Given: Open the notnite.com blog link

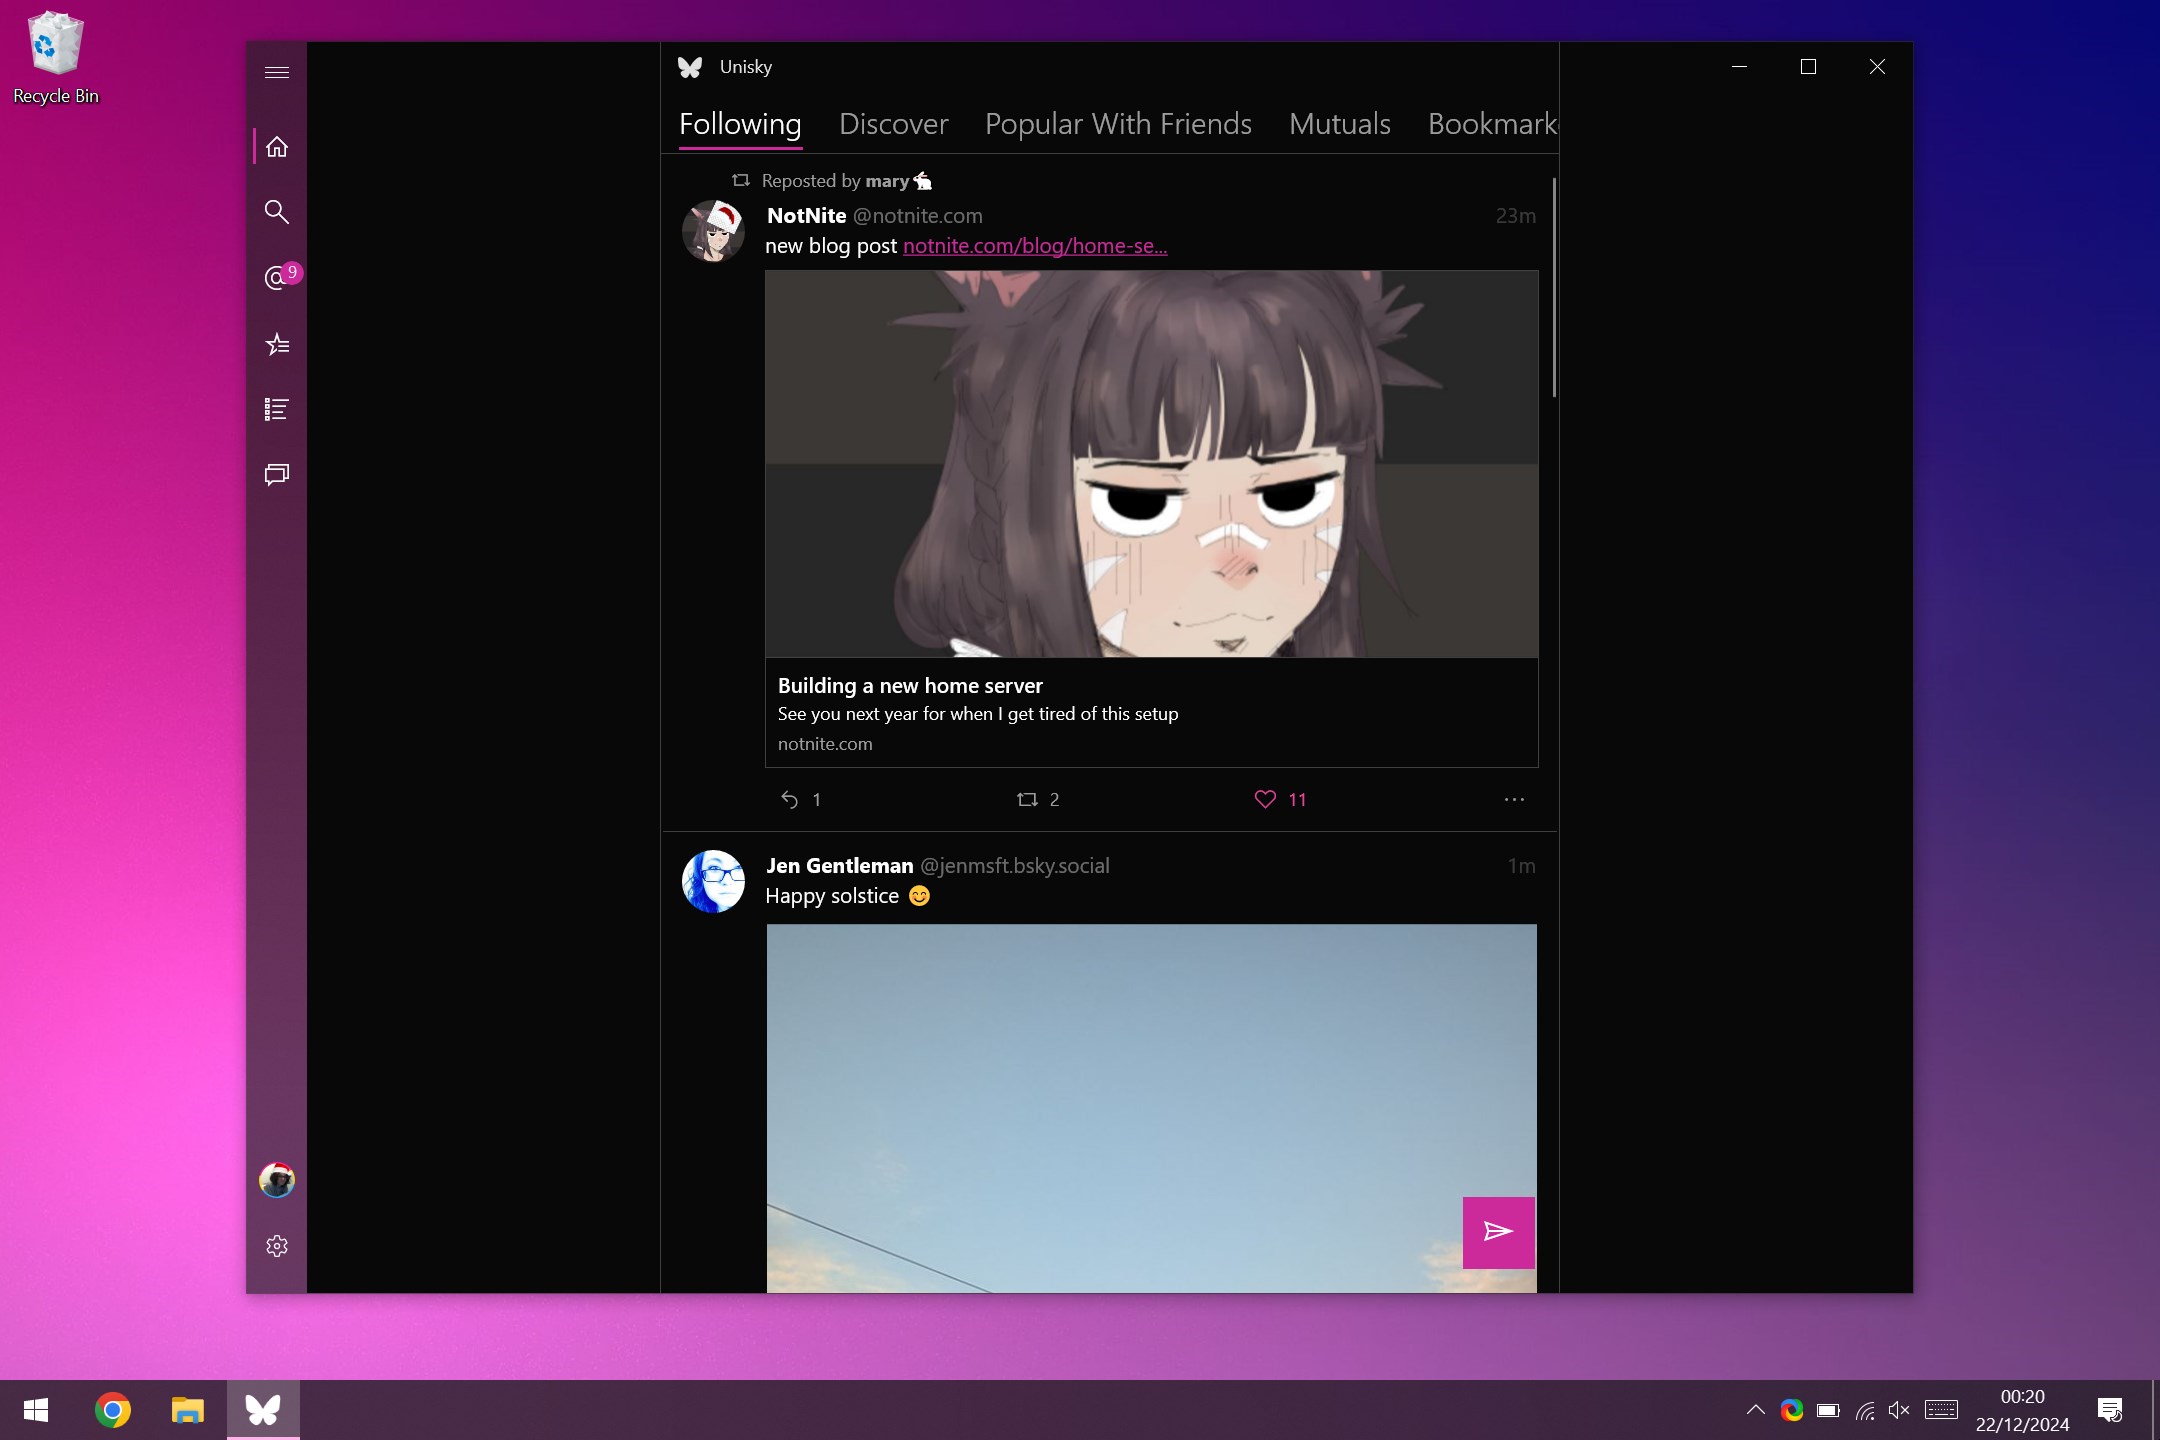Looking at the screenshot, I should point(1033,246).
